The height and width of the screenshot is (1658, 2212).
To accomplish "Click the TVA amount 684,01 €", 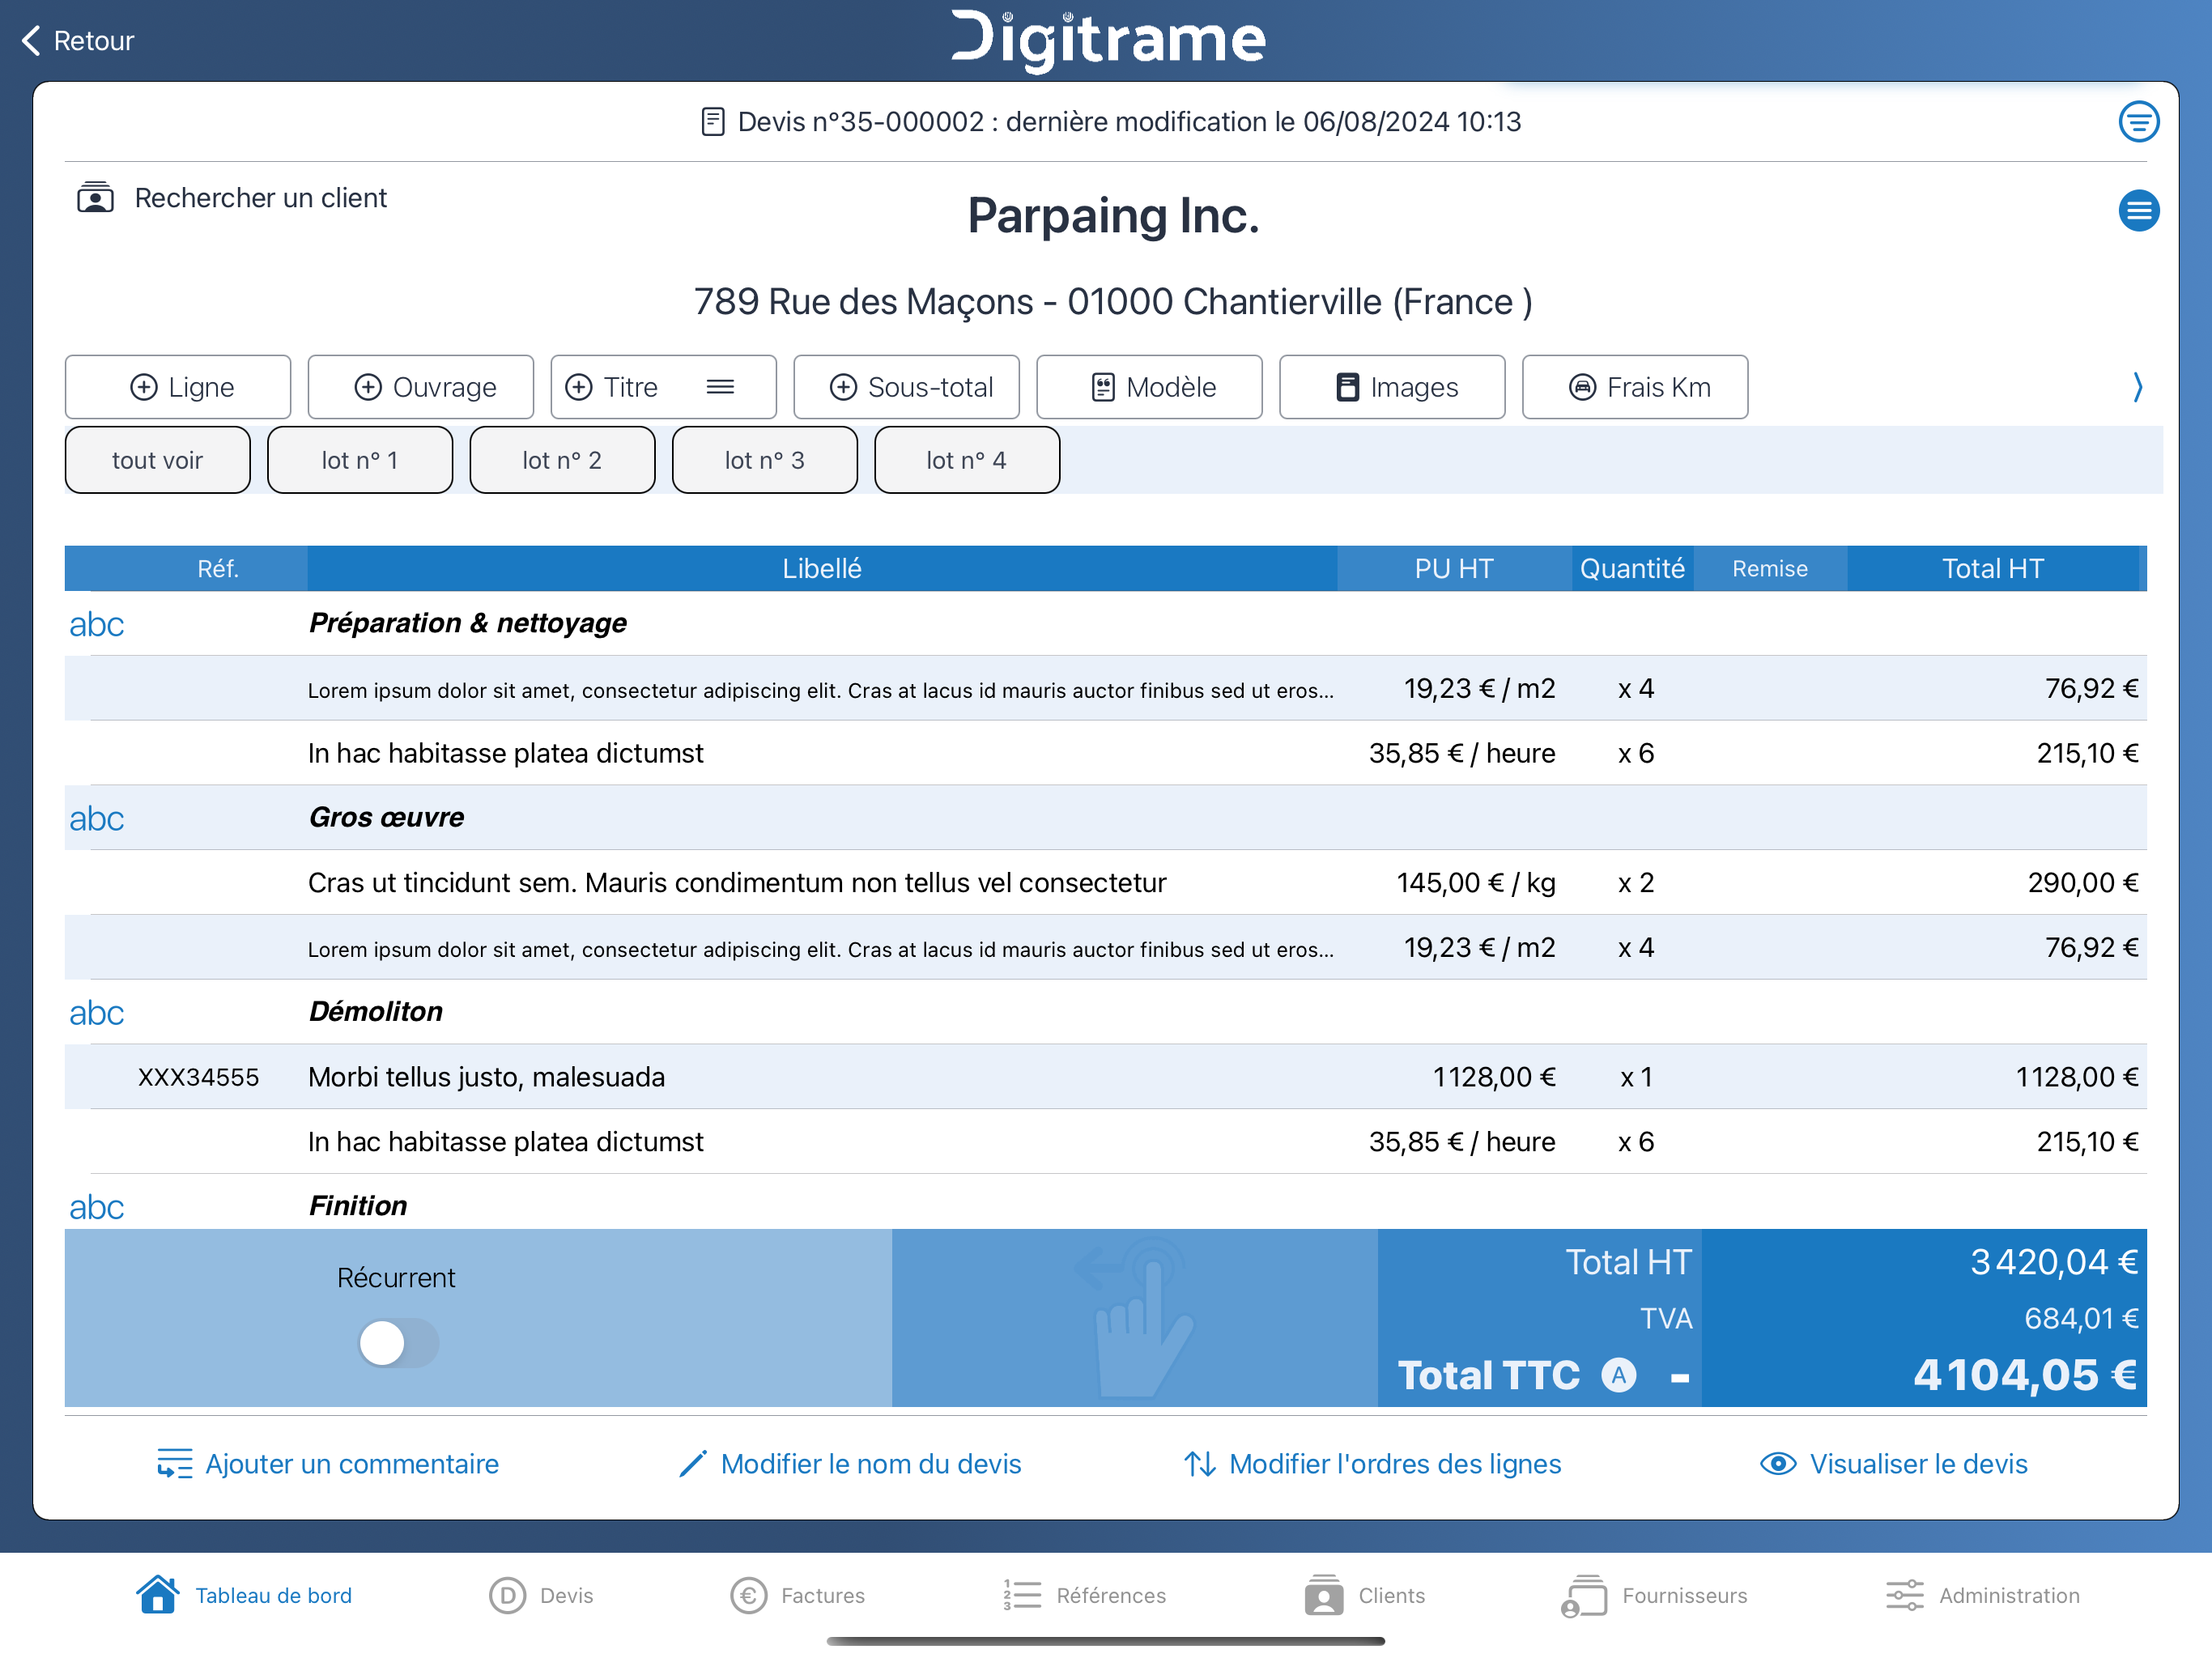I will pyautogui.click(x=2081, y=1319).
